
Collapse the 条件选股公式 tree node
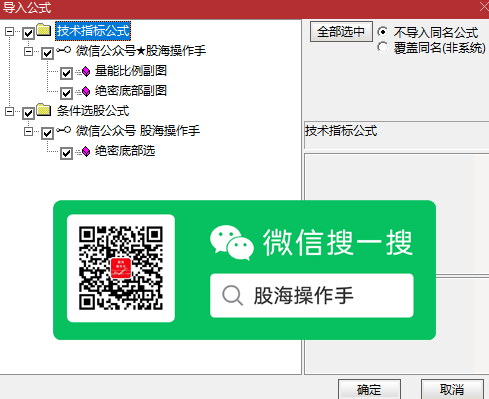[9, 111]
